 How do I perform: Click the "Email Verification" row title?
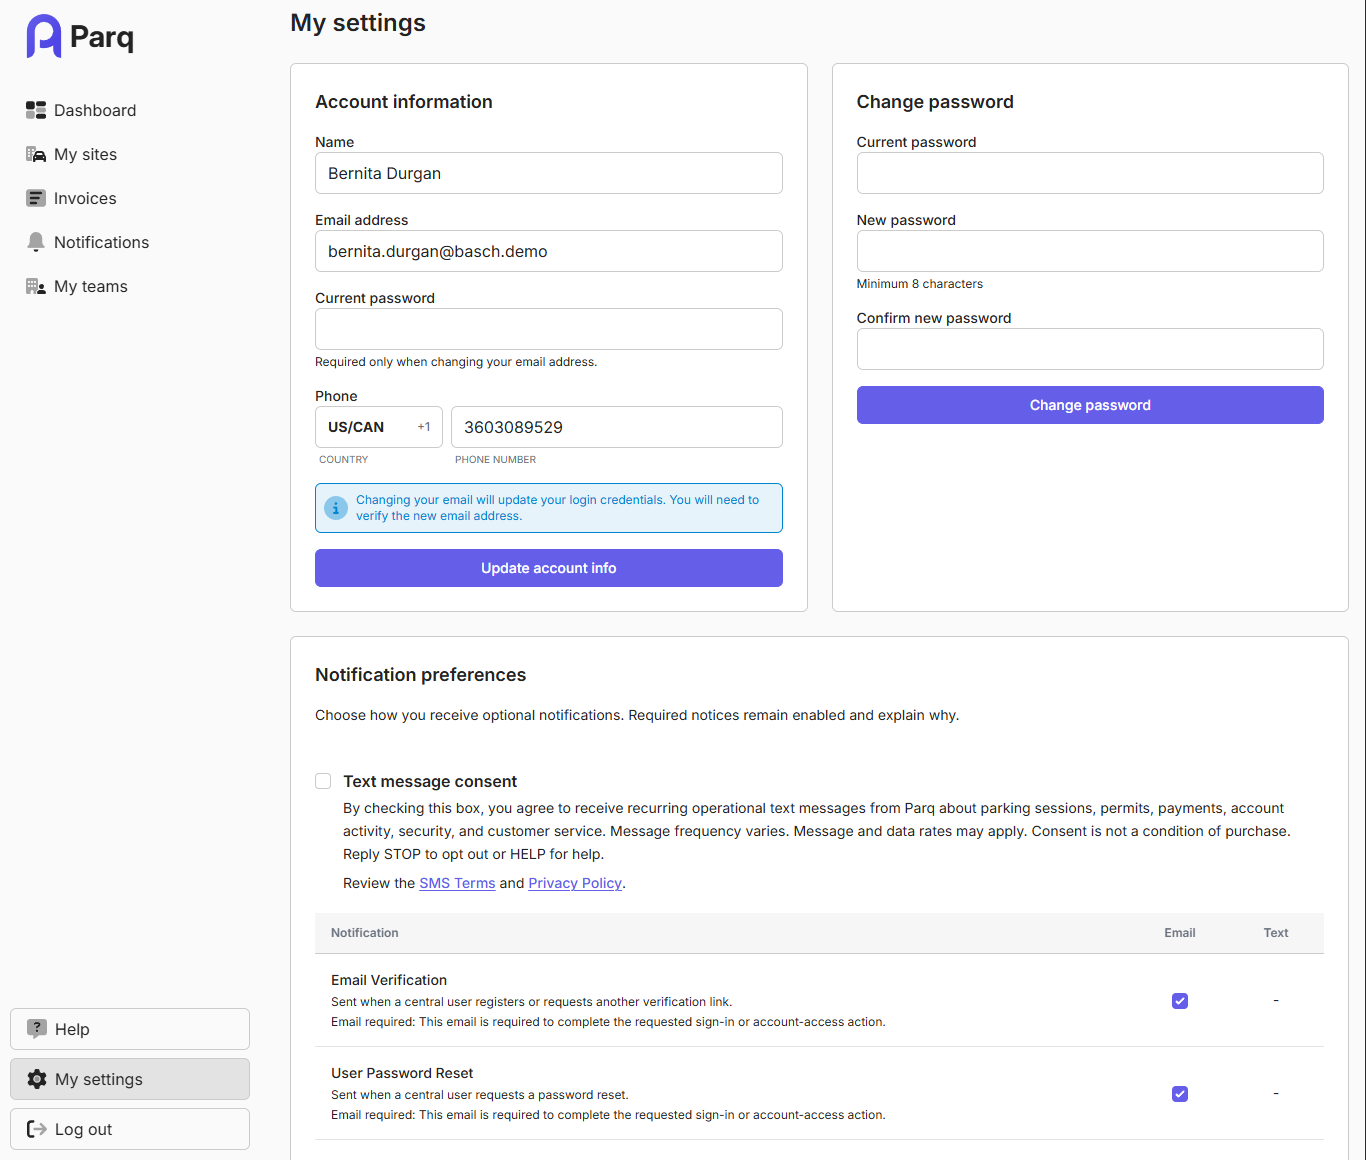(389, 980)
